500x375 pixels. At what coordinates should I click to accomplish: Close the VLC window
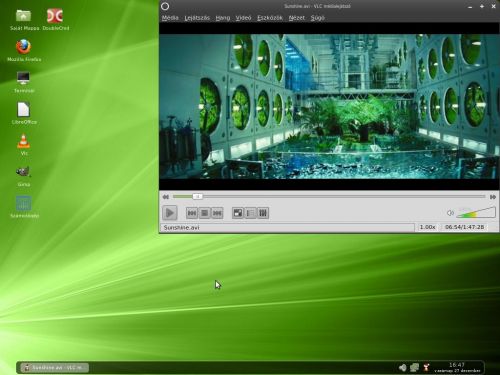click(494, 6)
